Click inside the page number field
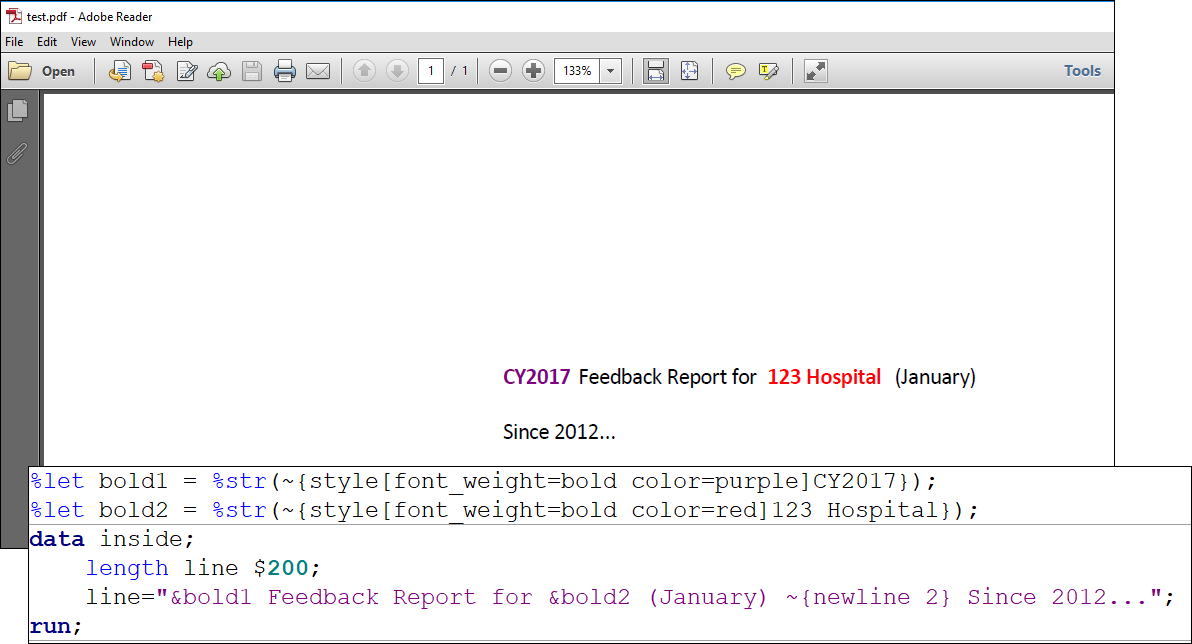The height and width of the screenshot is (644, 1192). [430, 71]
